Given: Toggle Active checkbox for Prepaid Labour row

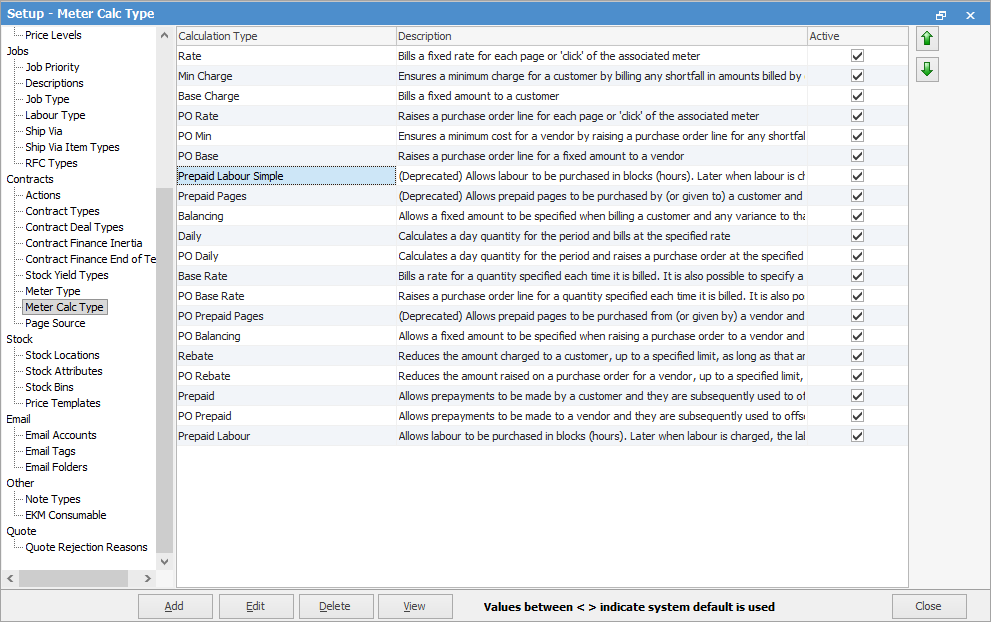Looking at the screenshot, I should [857, 436].
